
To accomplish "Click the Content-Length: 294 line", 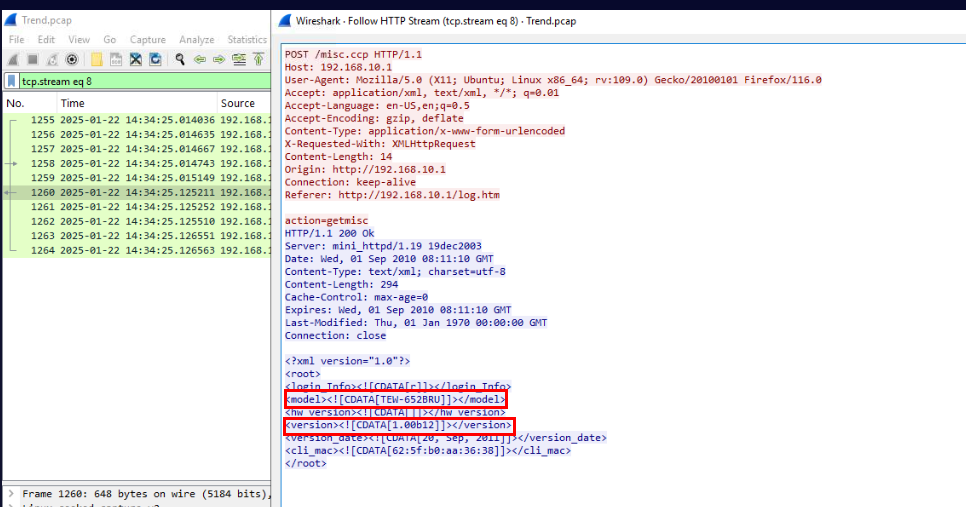I will (341, 285).
